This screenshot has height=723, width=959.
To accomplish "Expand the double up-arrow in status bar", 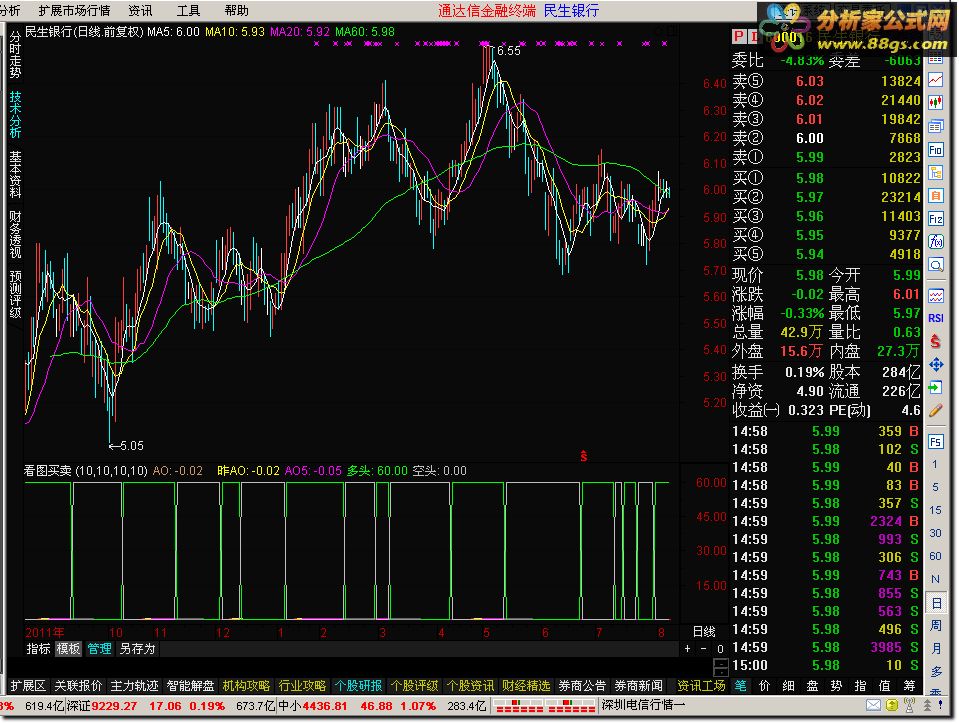I will pos(927,705).
